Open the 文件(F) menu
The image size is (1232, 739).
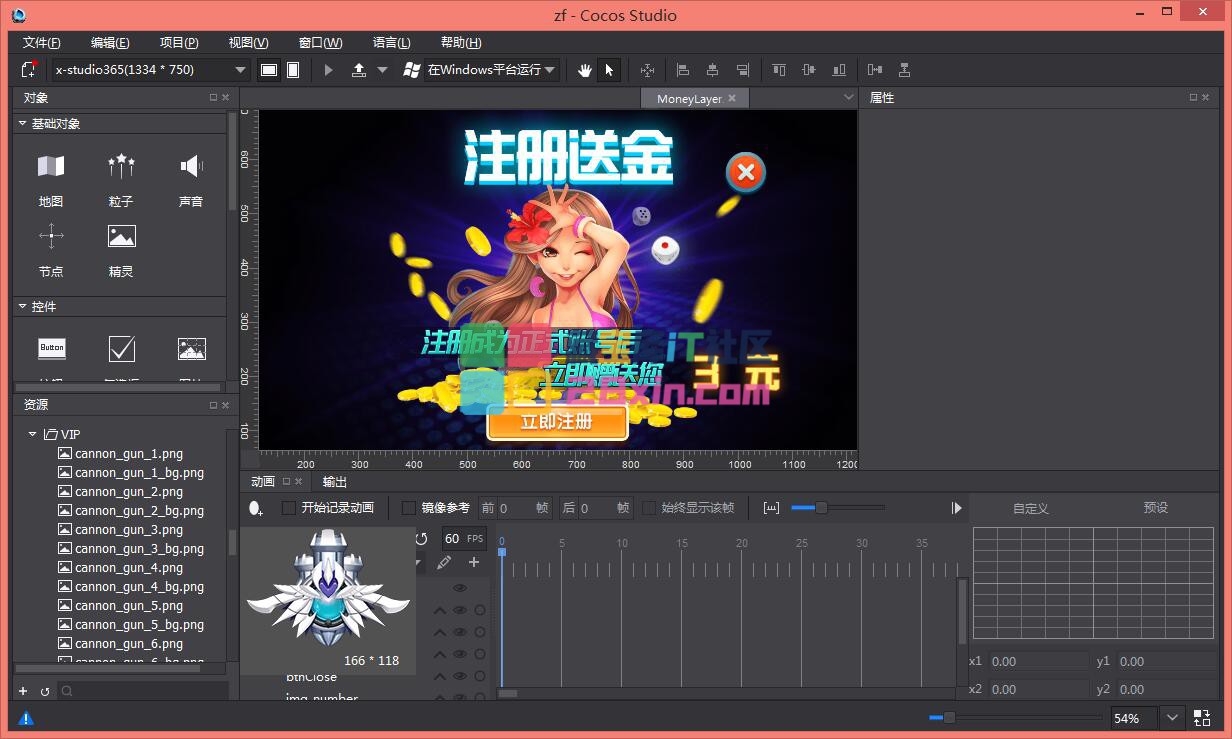tap(42, 43)
